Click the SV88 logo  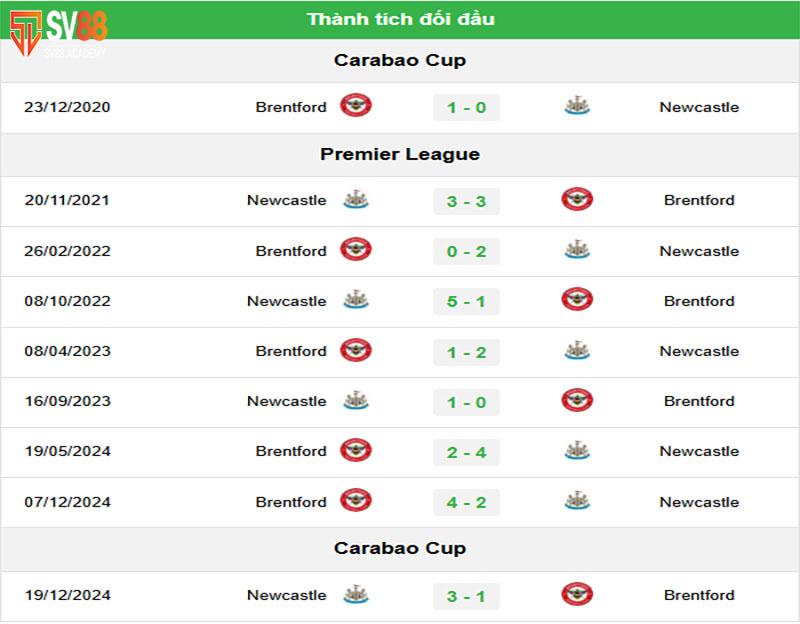point(58,33)
